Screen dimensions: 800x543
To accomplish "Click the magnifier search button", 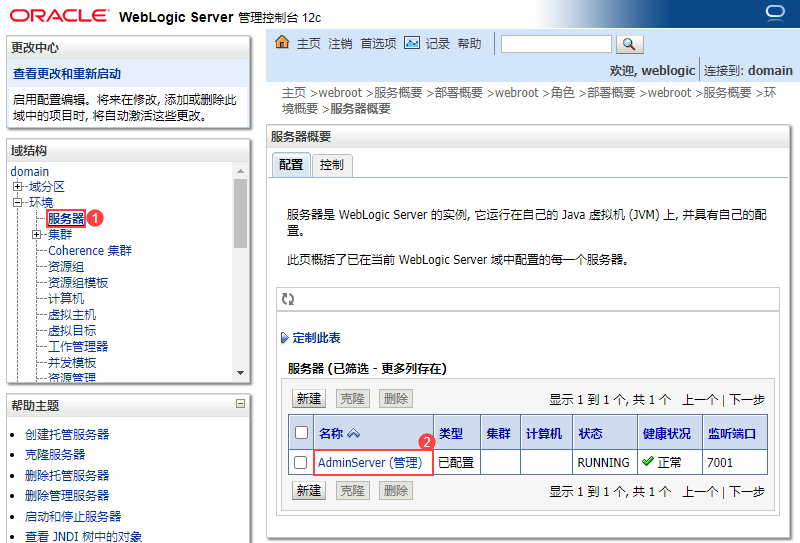I will click(630, 44).
